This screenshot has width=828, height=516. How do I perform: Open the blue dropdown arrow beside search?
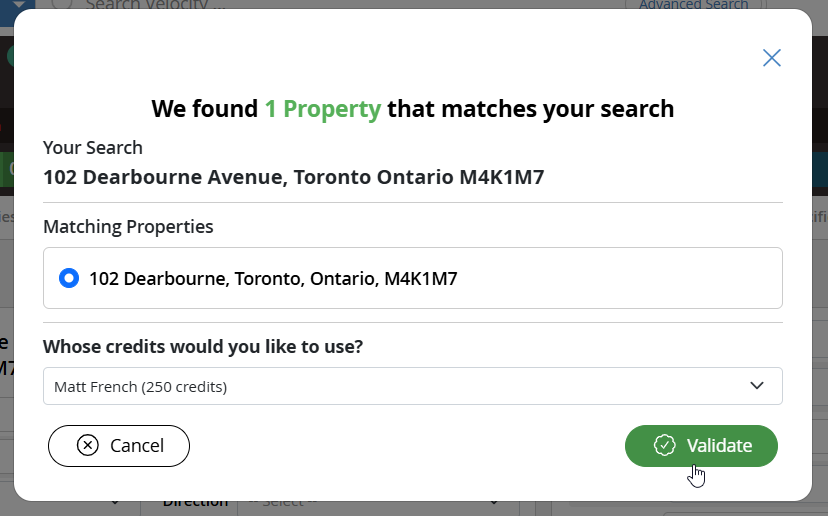point(16,4)
